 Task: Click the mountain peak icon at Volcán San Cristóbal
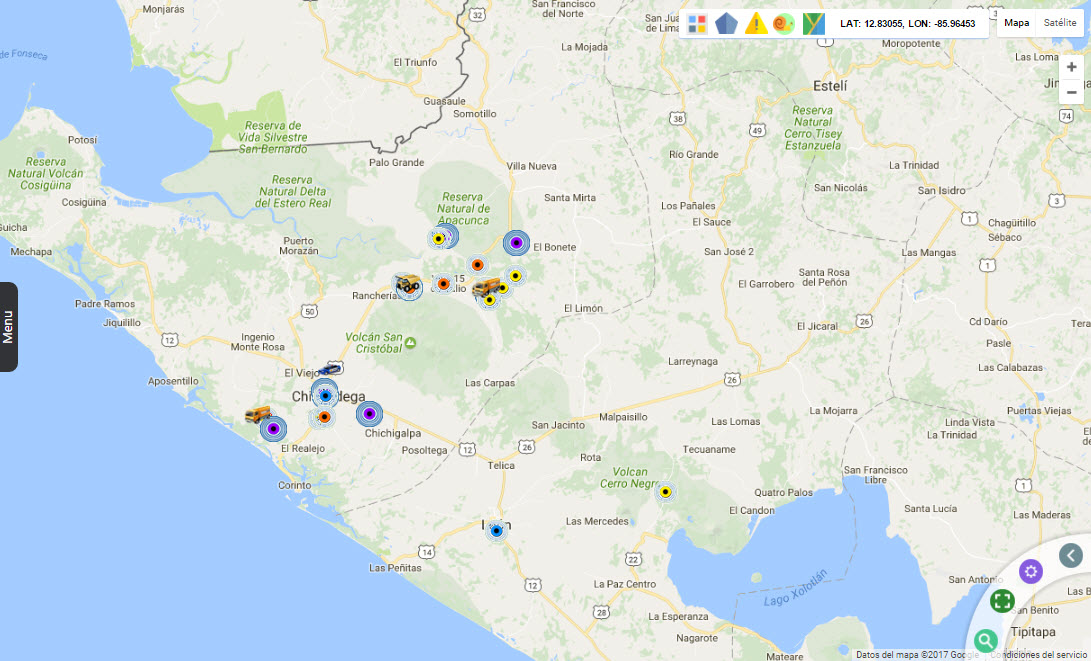click(x=411, y=342)
